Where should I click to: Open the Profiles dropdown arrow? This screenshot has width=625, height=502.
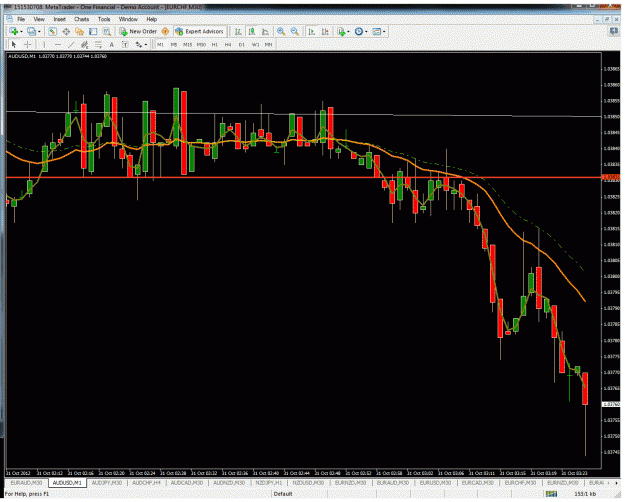[x=39, y=31]
